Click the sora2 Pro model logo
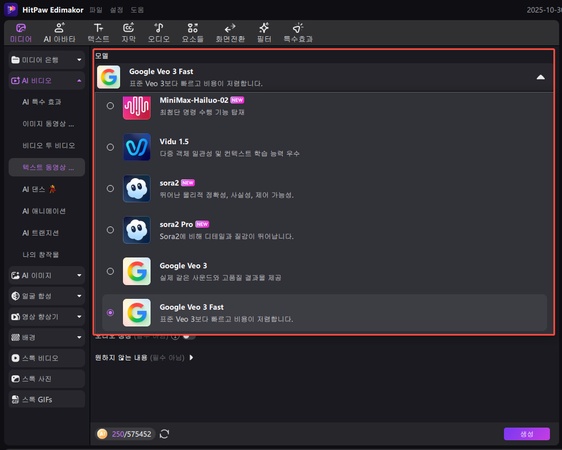 point(137,230)
